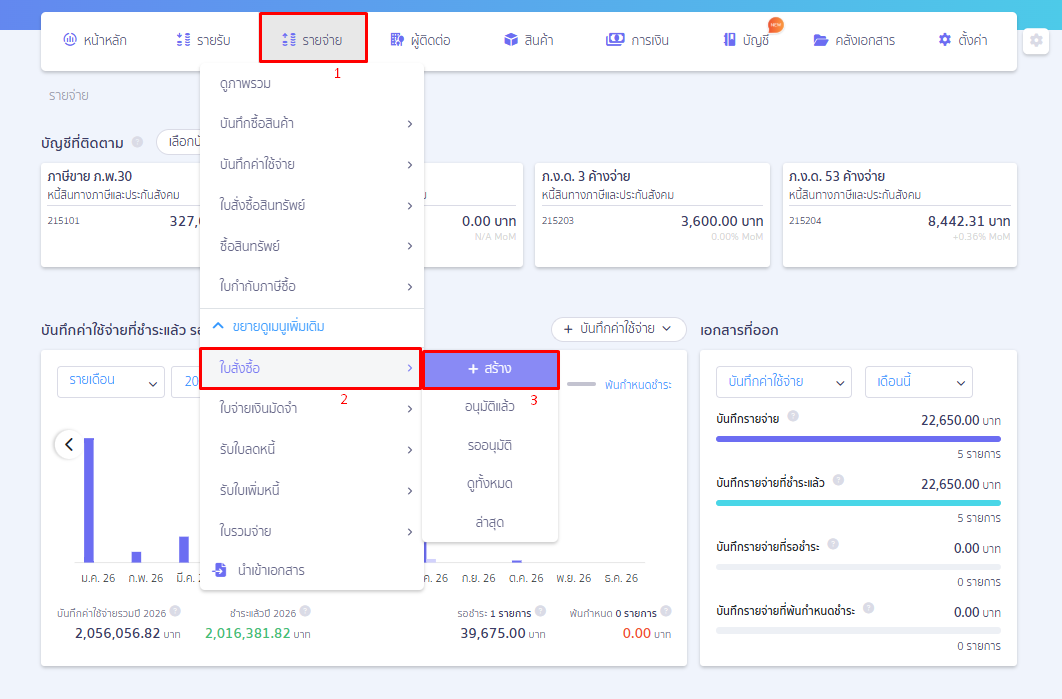
Task: Expand the บันทึกค่าใช้จ่าย submenu item
Action: click(x=312, y=164)
